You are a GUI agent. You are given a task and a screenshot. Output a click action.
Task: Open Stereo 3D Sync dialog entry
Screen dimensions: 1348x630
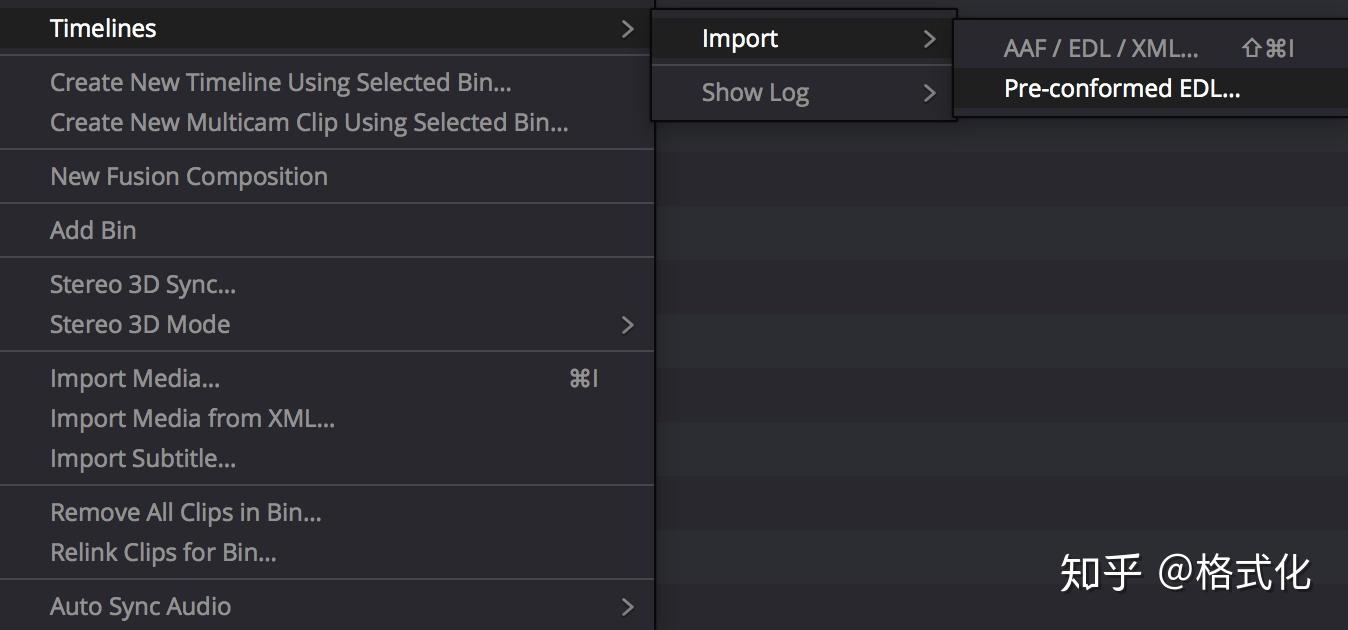click(143, 285)
